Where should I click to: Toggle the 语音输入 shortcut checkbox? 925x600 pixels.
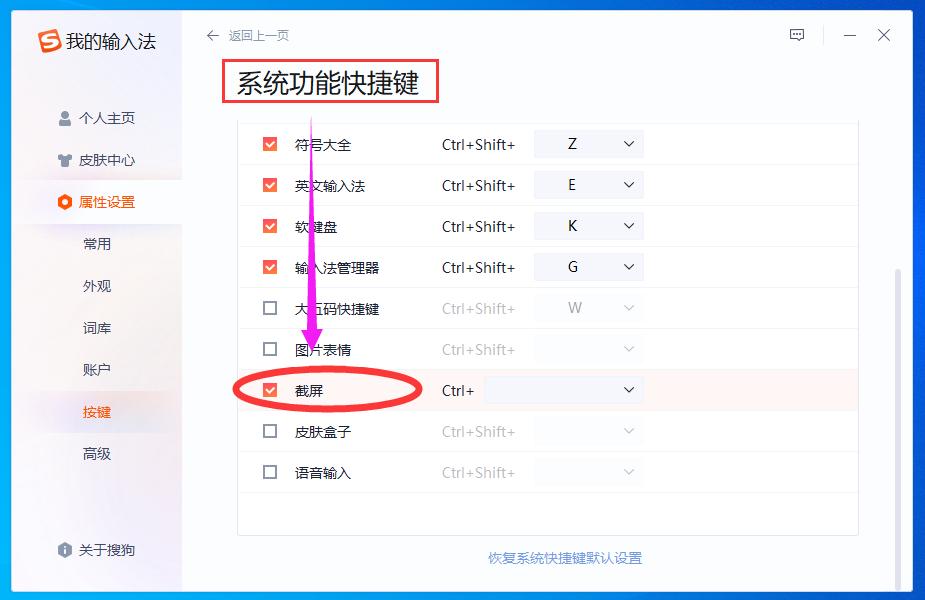[269, 472]
